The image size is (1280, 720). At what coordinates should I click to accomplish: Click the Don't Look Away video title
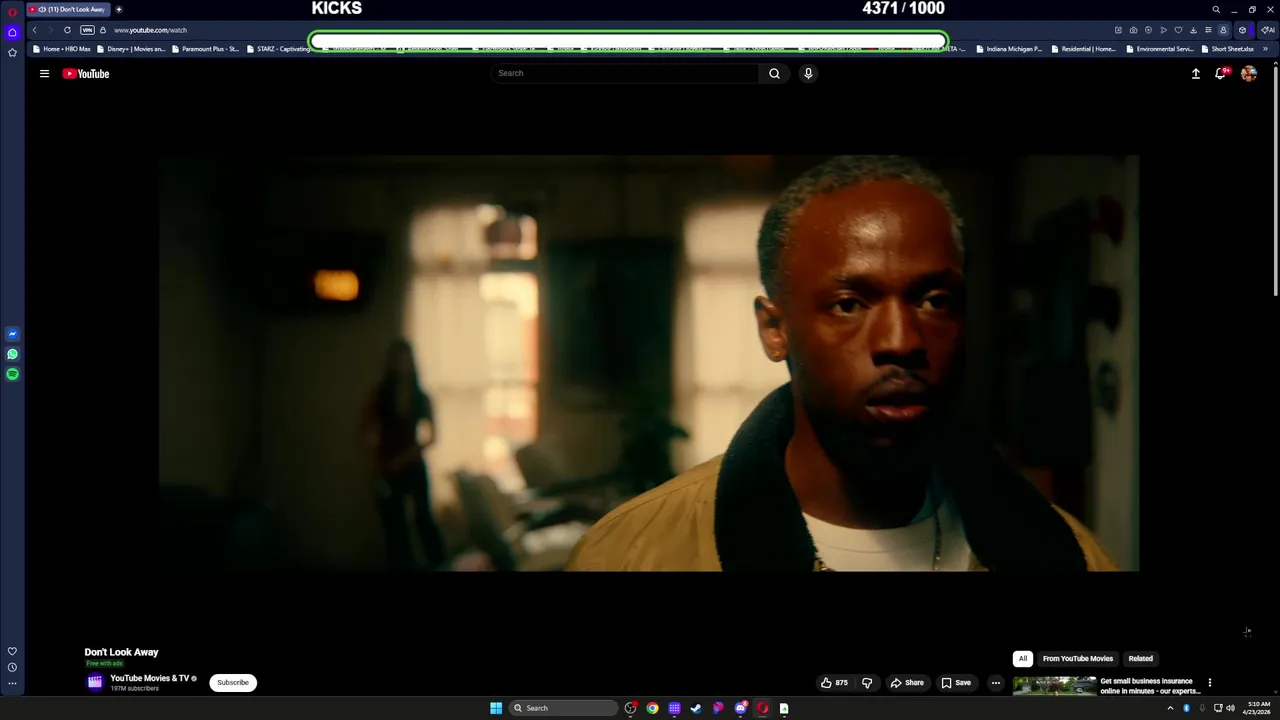(x=121, y=652)
